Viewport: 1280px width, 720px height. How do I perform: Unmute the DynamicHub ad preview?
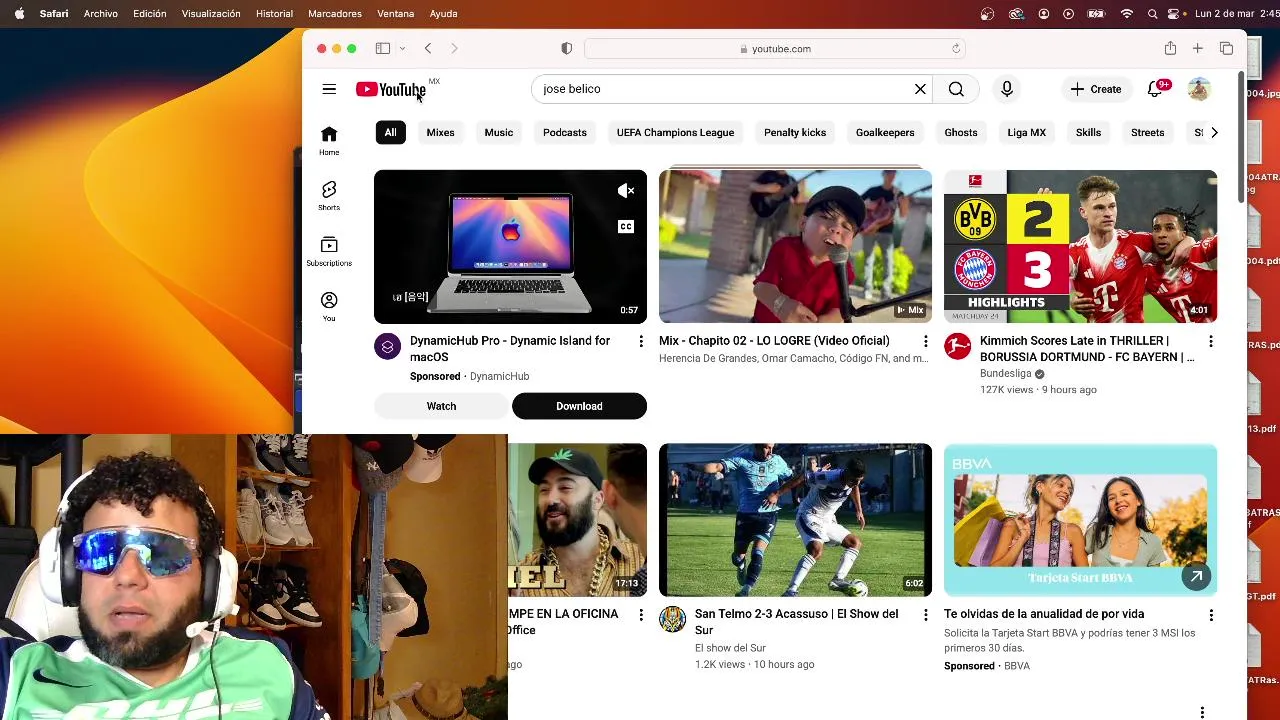(626, 191)
